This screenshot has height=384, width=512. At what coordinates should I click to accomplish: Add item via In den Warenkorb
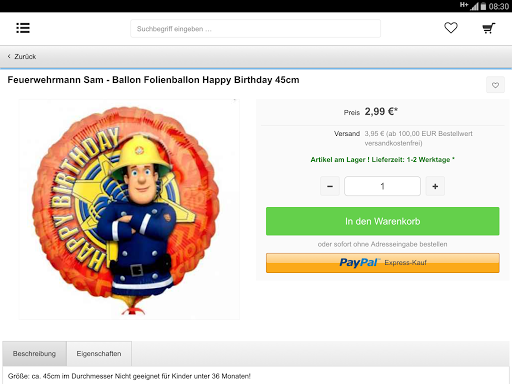point(383,221)
